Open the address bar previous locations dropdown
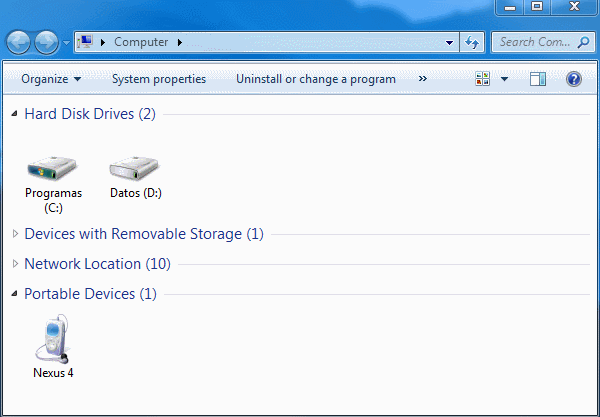600x417 pixels. pos(449,43)
